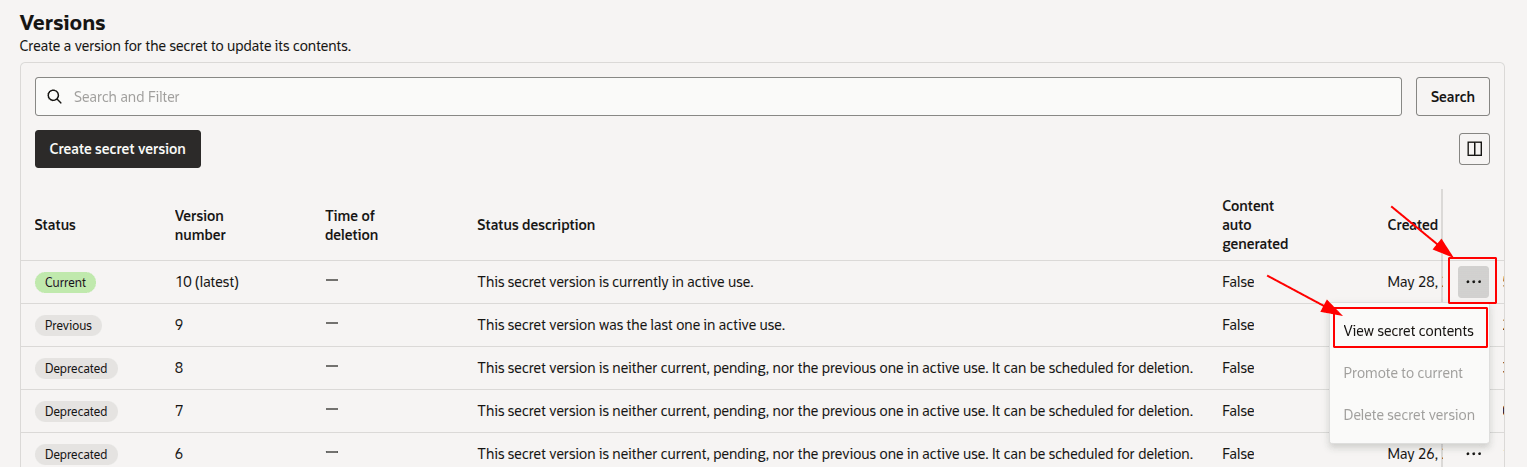Click the Previous status badge
The width and height of the screenshot is (1527, 467).
tap(68, 325)
